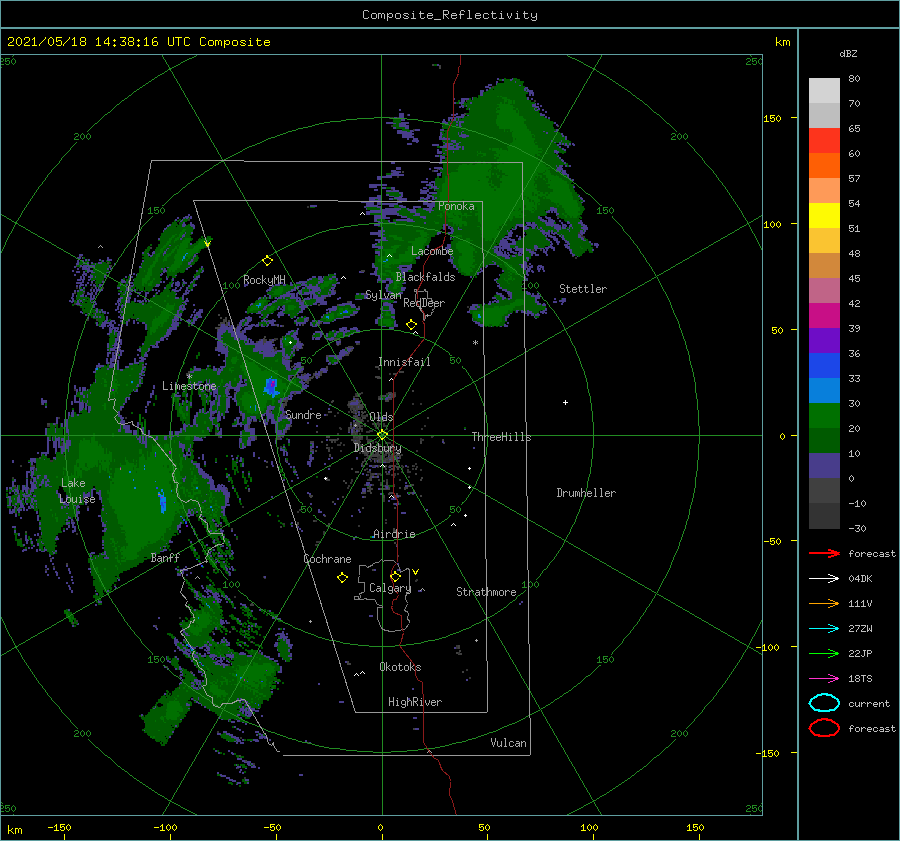
Task: Click the Stettler label on the map
Action: 583,289
